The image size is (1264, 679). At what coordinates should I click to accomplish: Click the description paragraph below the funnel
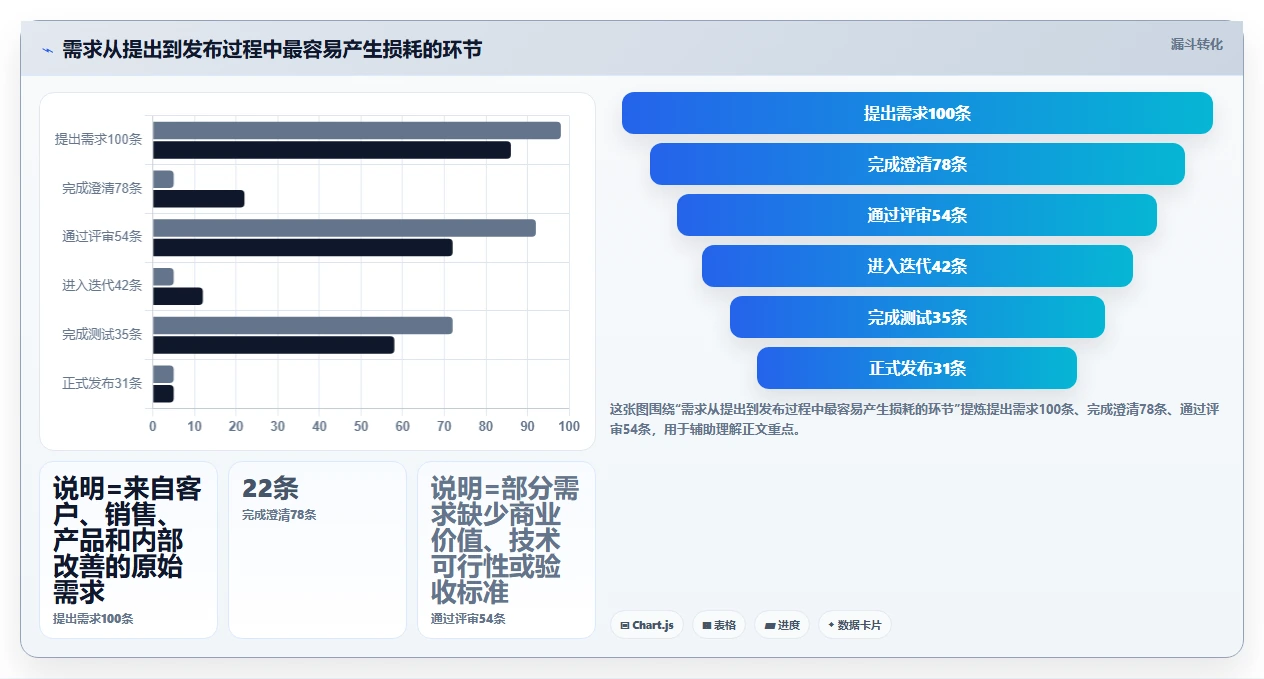tap(917, 419)
